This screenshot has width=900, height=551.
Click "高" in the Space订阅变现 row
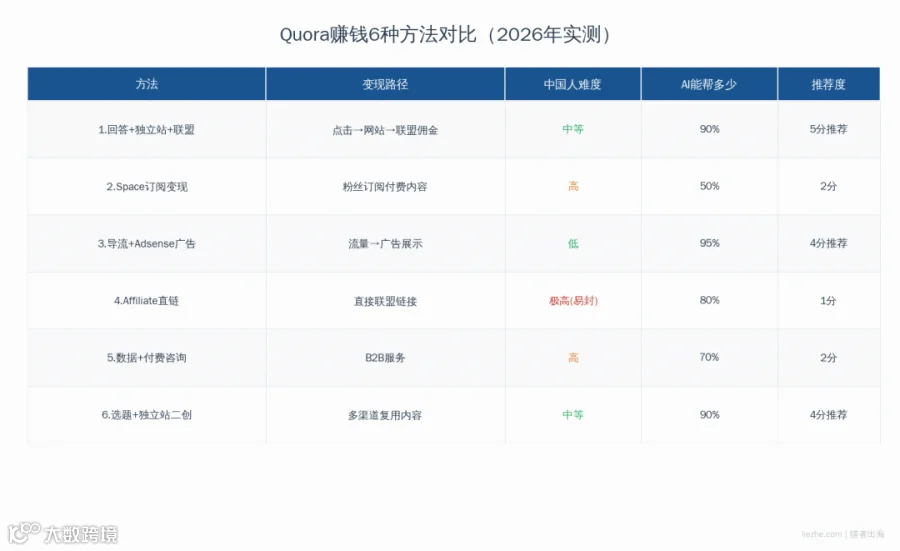[x=573, y=186]
